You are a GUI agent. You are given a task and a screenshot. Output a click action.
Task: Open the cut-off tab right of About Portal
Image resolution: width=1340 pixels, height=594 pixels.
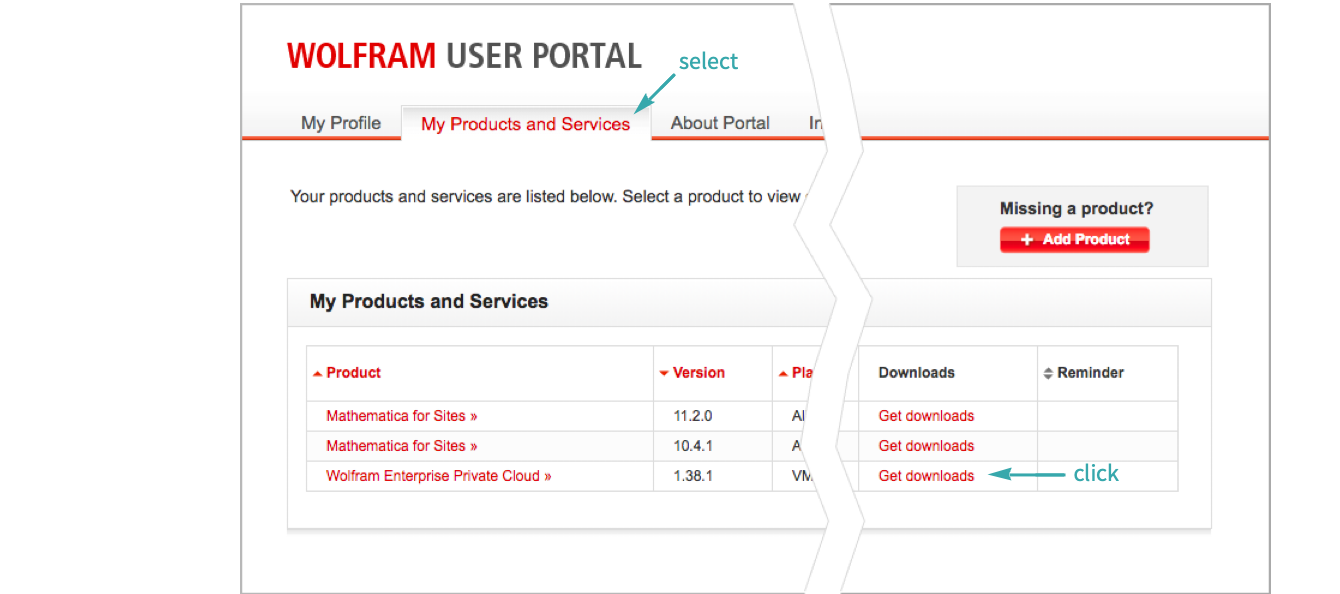[x=816, y=123]
